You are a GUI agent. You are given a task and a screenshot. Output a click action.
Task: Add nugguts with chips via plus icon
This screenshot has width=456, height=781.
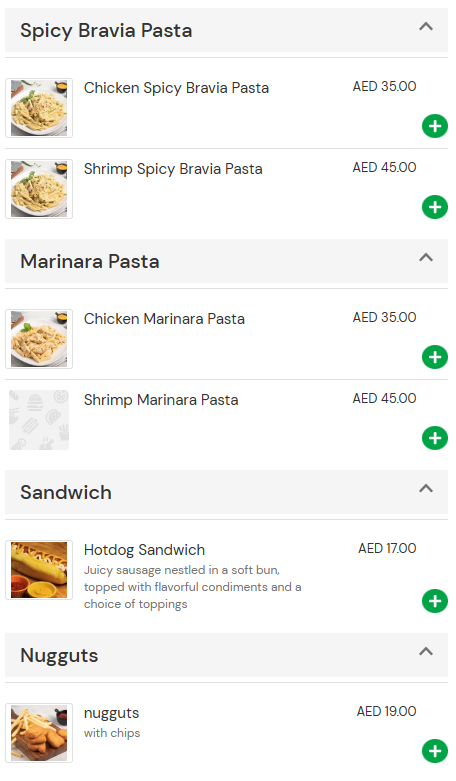click(x=435, y=751)
